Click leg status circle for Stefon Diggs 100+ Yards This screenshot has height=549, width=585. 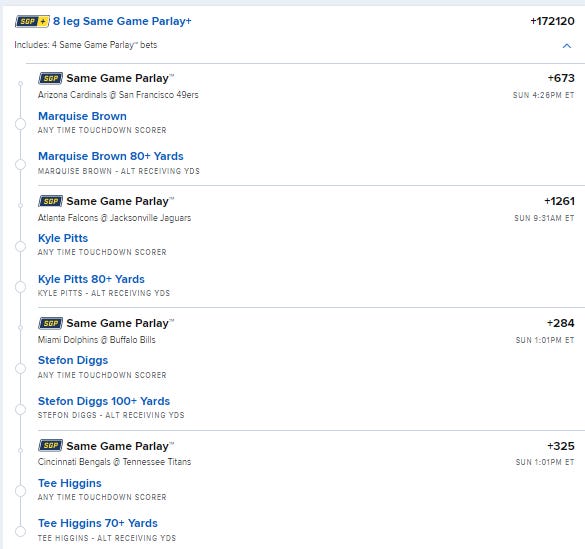(x=21, y=409)
